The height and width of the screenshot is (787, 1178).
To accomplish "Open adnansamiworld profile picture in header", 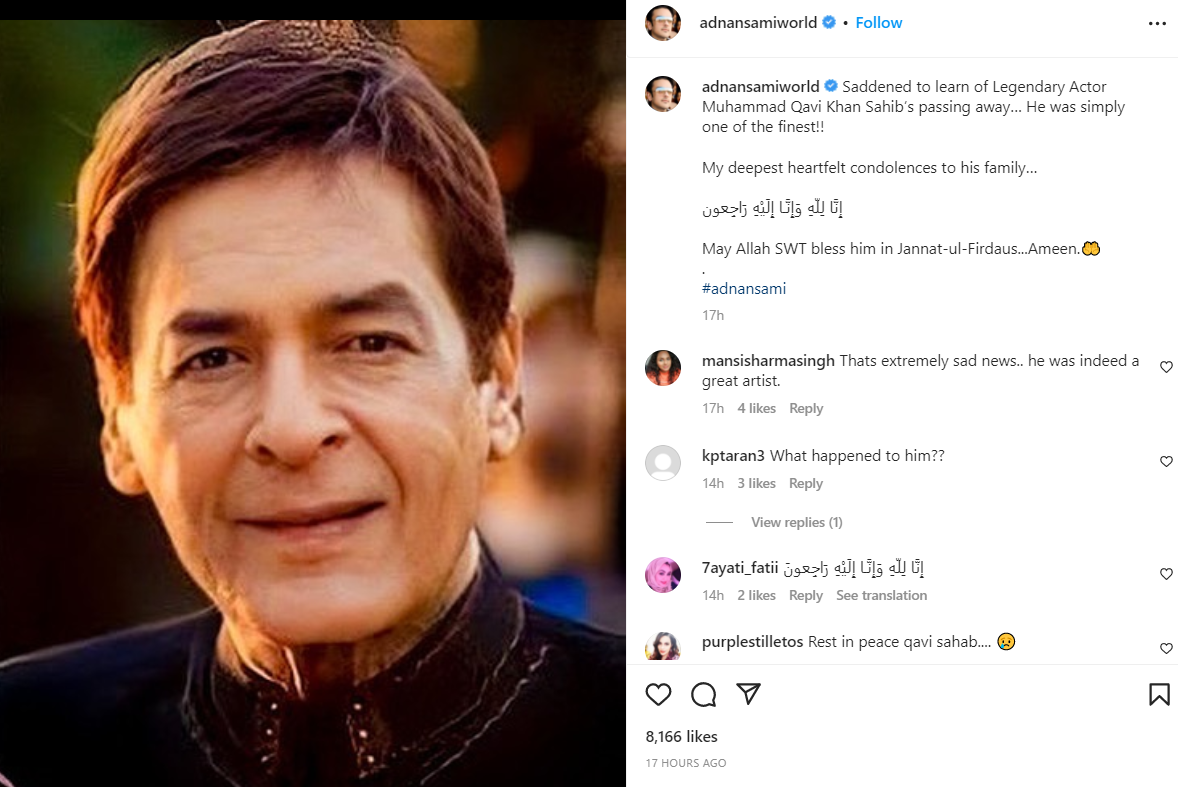I will (663, 23).
